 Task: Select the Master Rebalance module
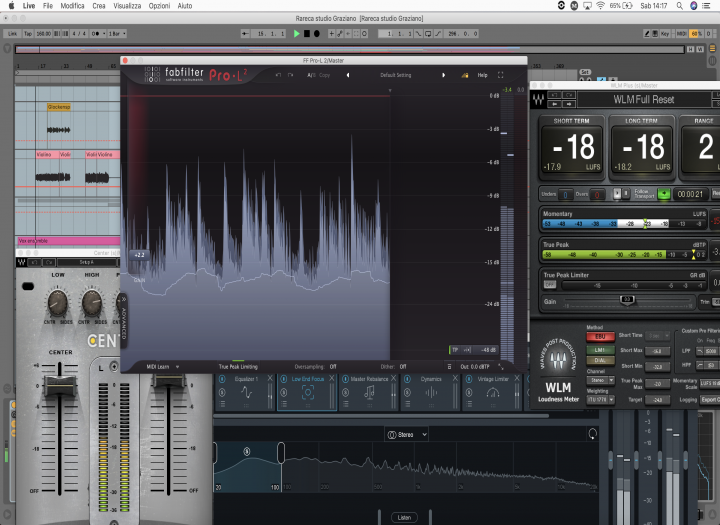369,393
